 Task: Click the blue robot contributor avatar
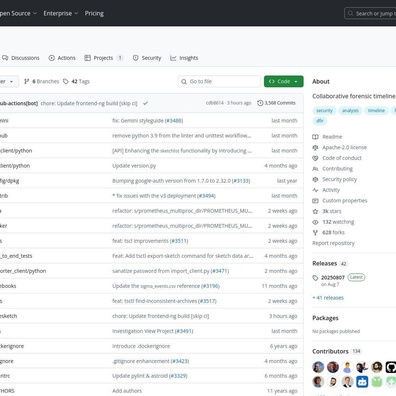362,382
